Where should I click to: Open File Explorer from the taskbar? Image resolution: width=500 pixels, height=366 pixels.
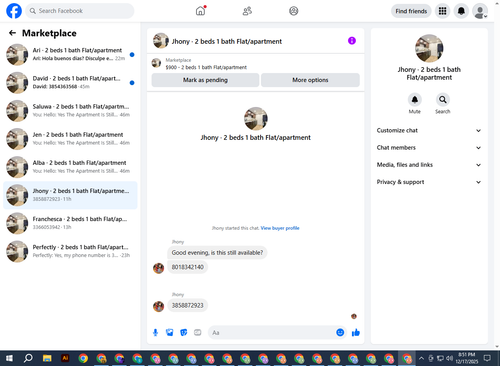click(x=47, y=358)
